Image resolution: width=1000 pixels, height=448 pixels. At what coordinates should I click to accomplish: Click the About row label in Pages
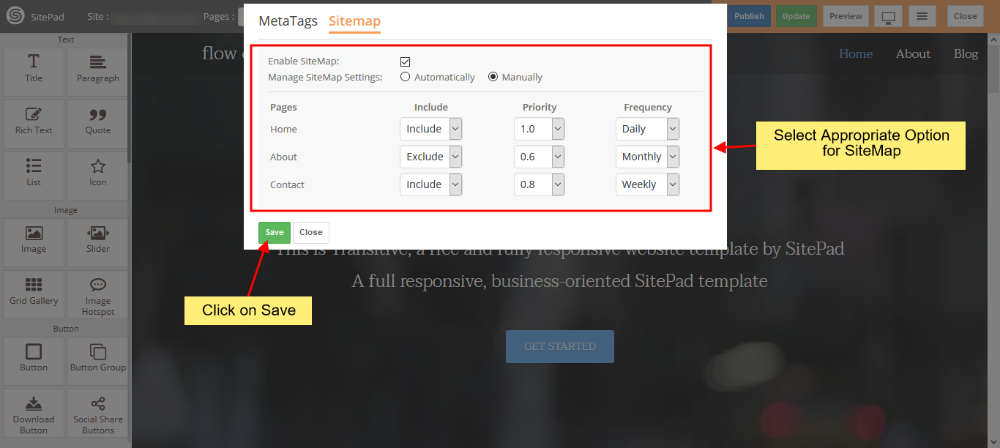click(x=284, y=156)
